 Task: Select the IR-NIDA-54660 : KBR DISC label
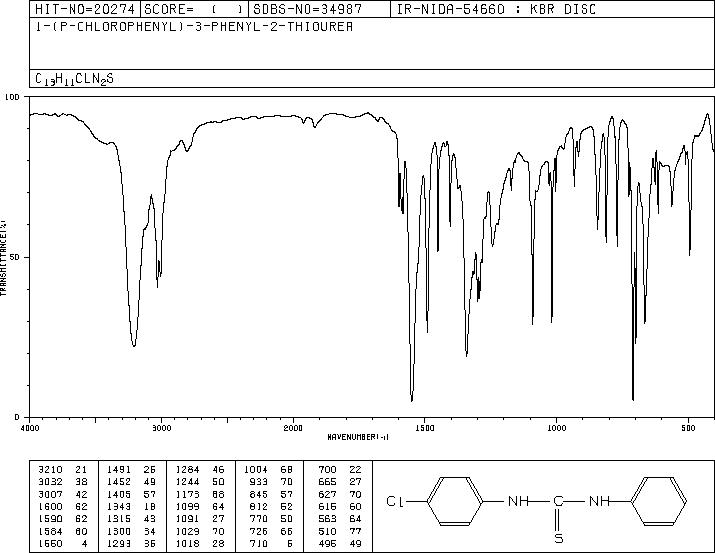(x=496, y=9)
